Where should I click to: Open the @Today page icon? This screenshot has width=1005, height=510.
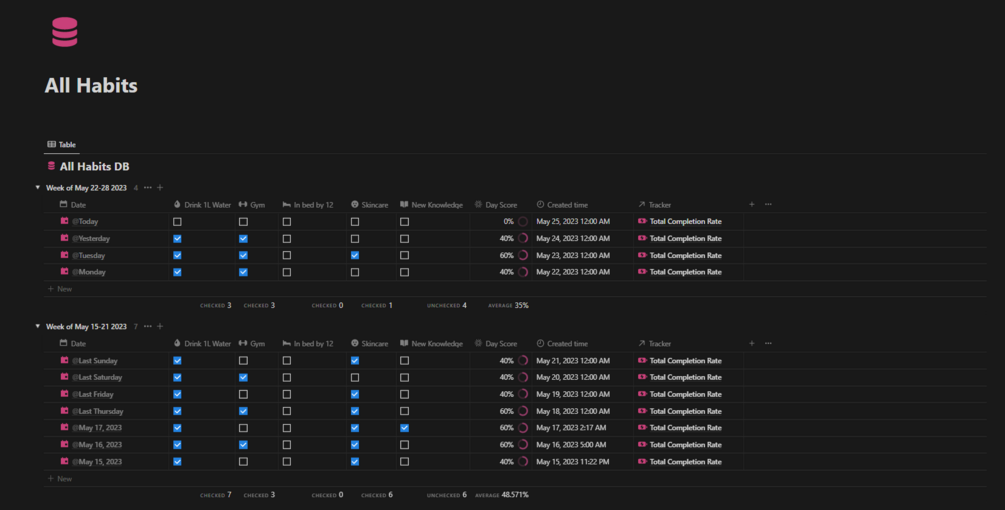[x=64, y=221]
